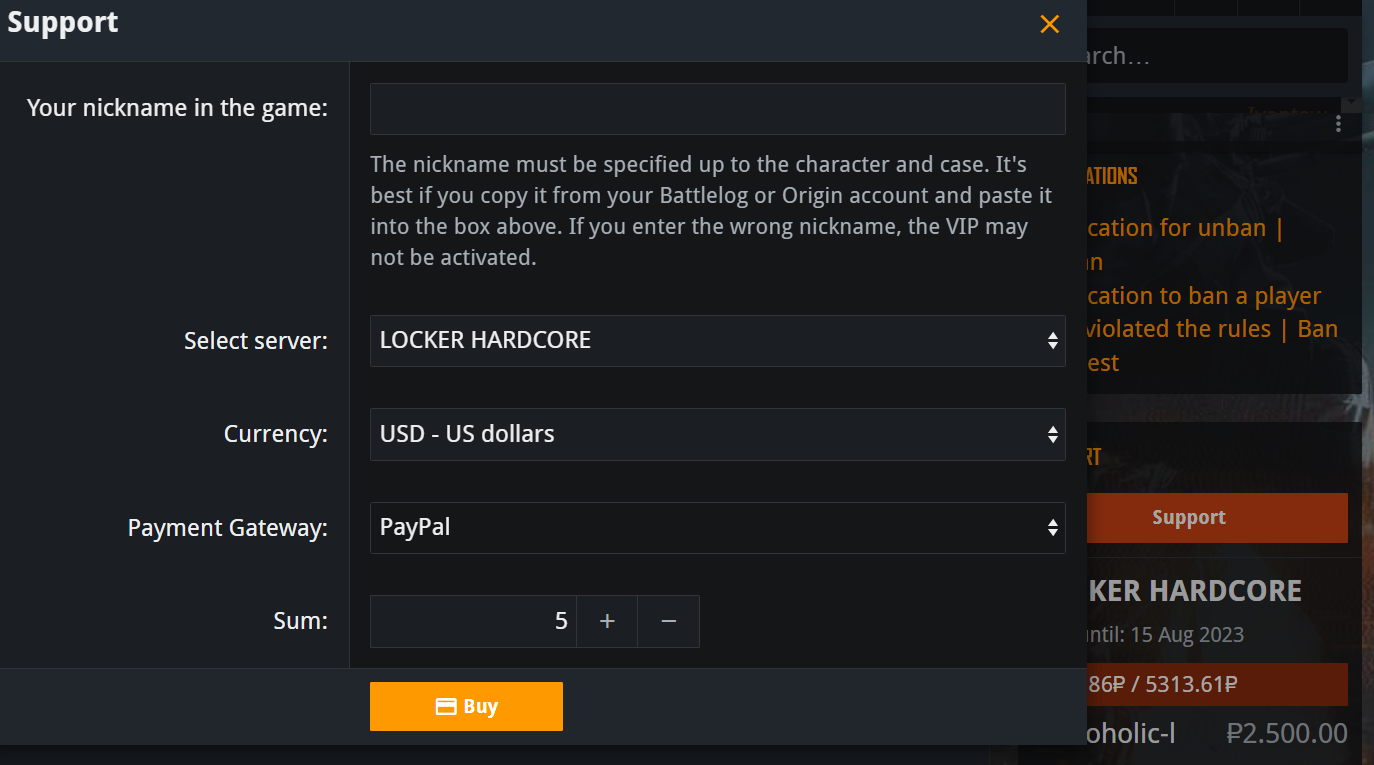
Task: Close the Support dialog with the X
Action: pos(1049,25)
